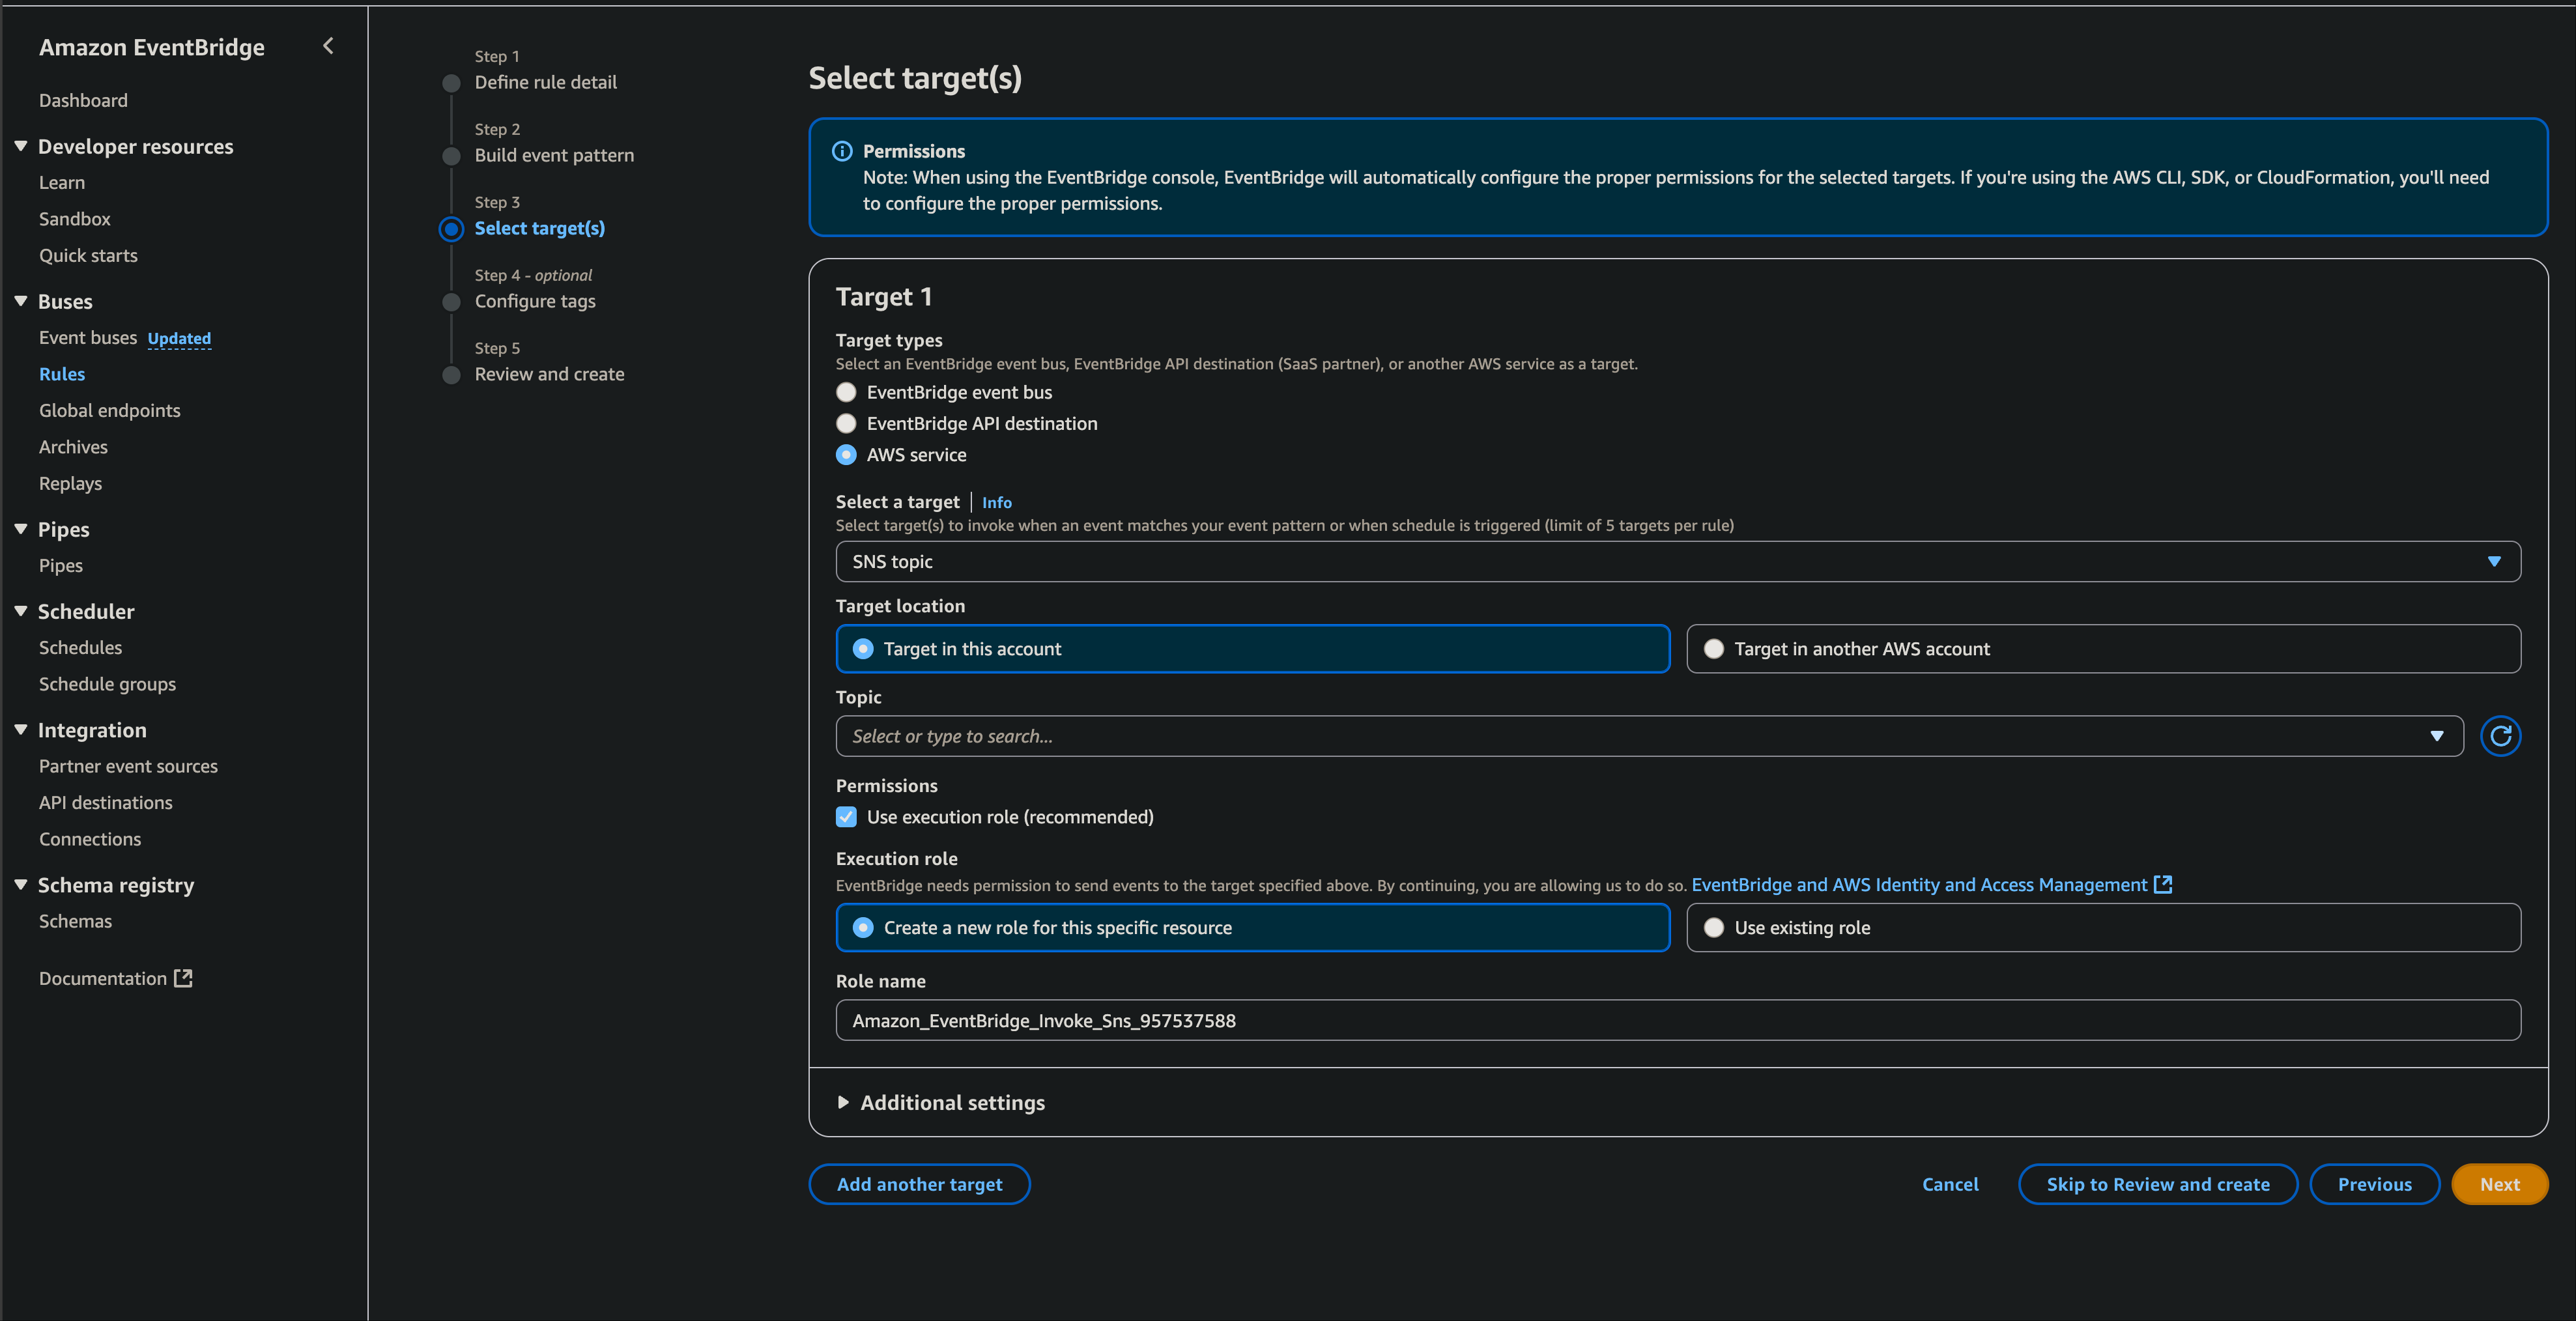This screenshot has width=2576, height=1321.
Task: Toggle Use execution role checkbox
Action: click(x=846, y=817)
